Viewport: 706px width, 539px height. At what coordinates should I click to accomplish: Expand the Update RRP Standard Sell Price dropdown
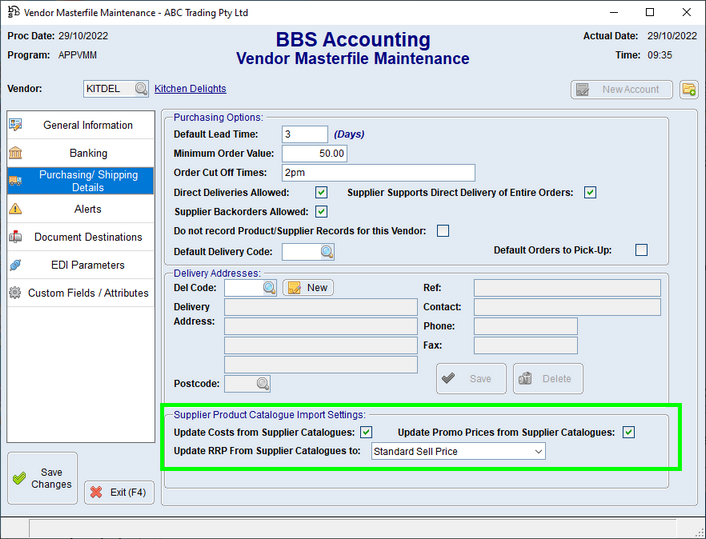click(x=538, y=452)
